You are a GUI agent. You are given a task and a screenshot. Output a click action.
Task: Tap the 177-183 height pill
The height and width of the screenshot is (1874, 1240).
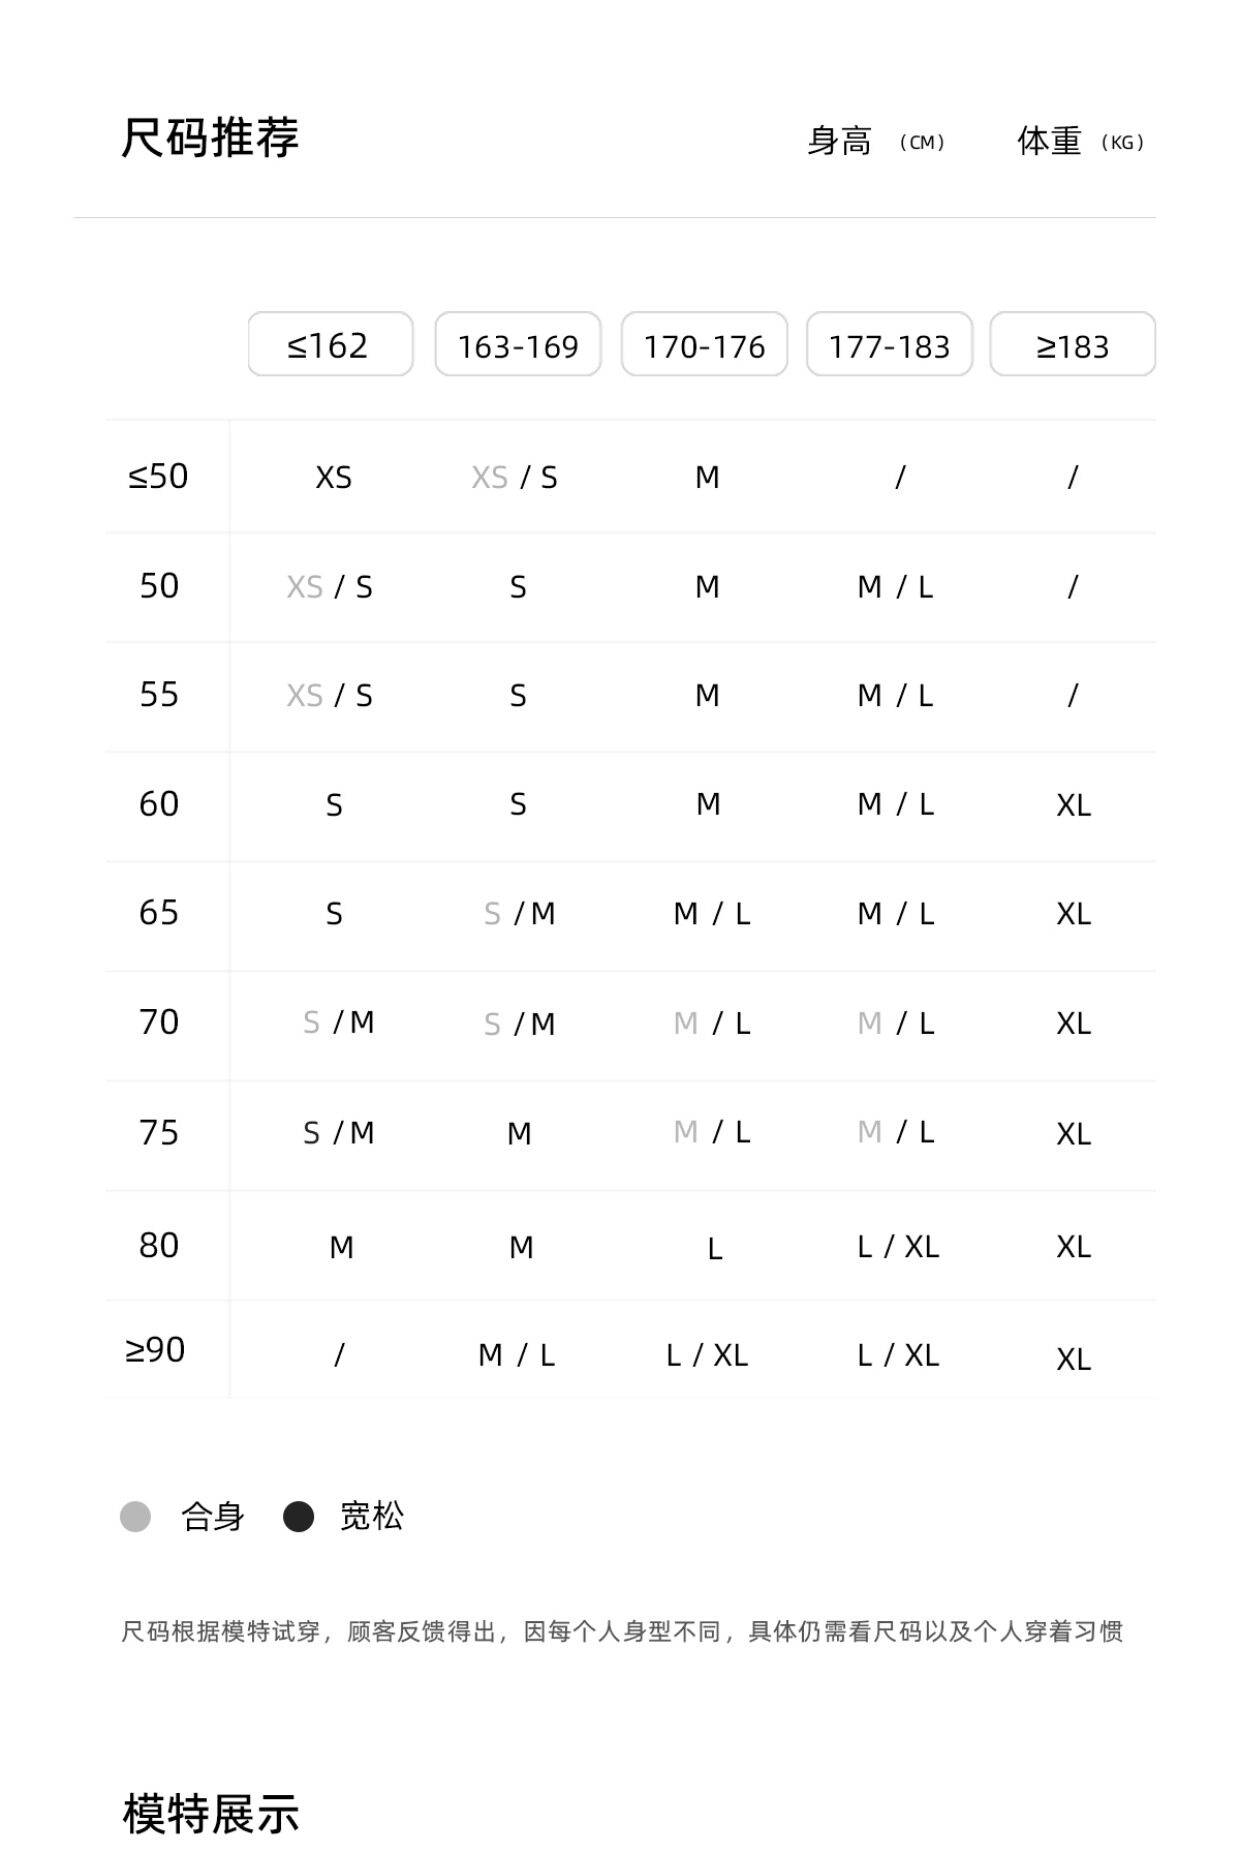click(889, 345)
